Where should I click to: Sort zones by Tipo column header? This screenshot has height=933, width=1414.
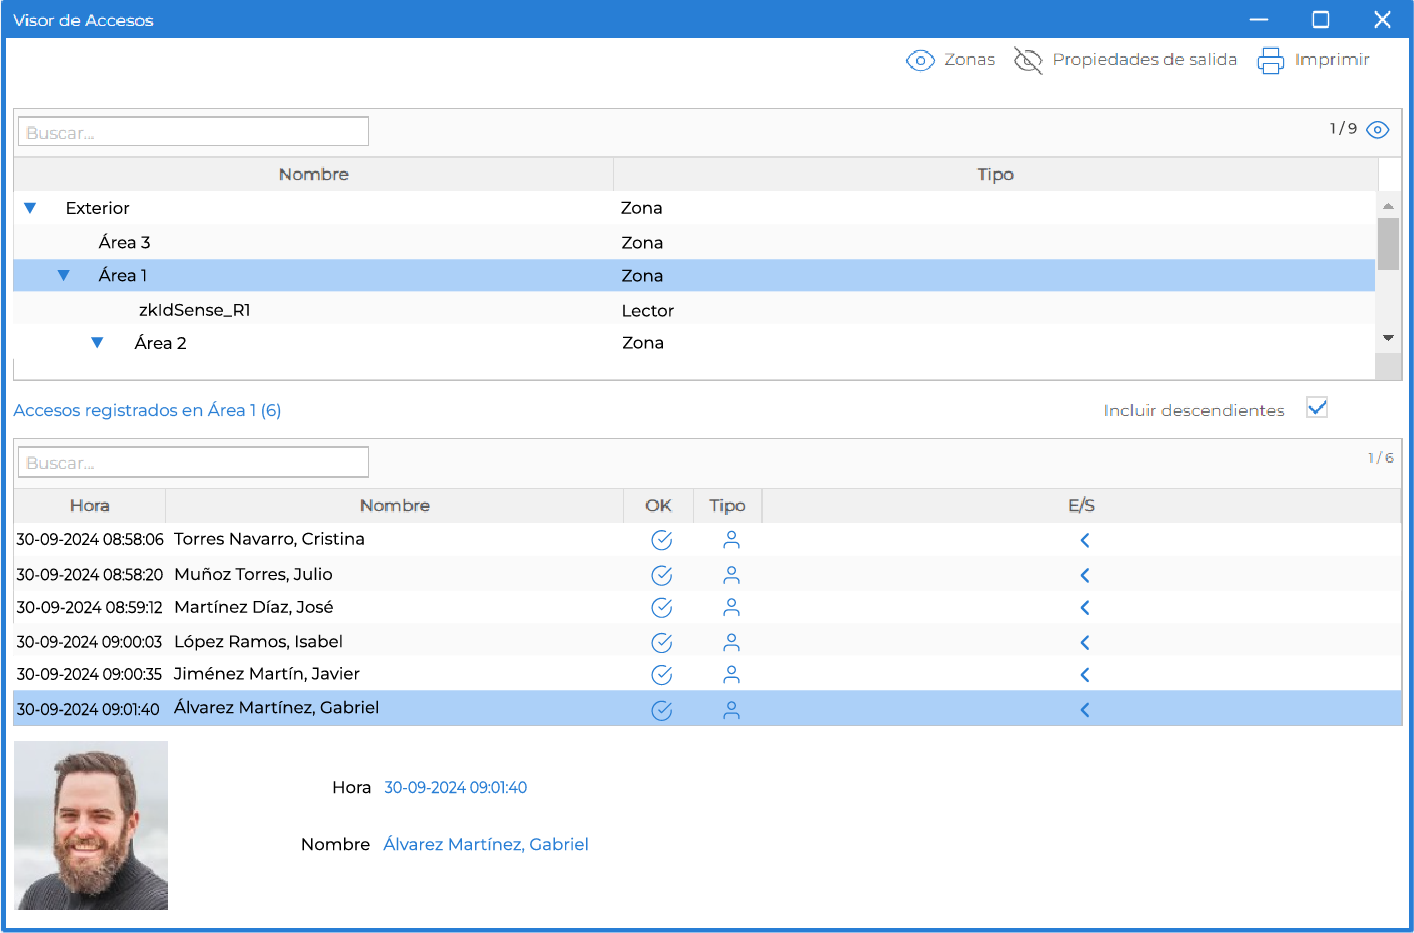[995, 174]
